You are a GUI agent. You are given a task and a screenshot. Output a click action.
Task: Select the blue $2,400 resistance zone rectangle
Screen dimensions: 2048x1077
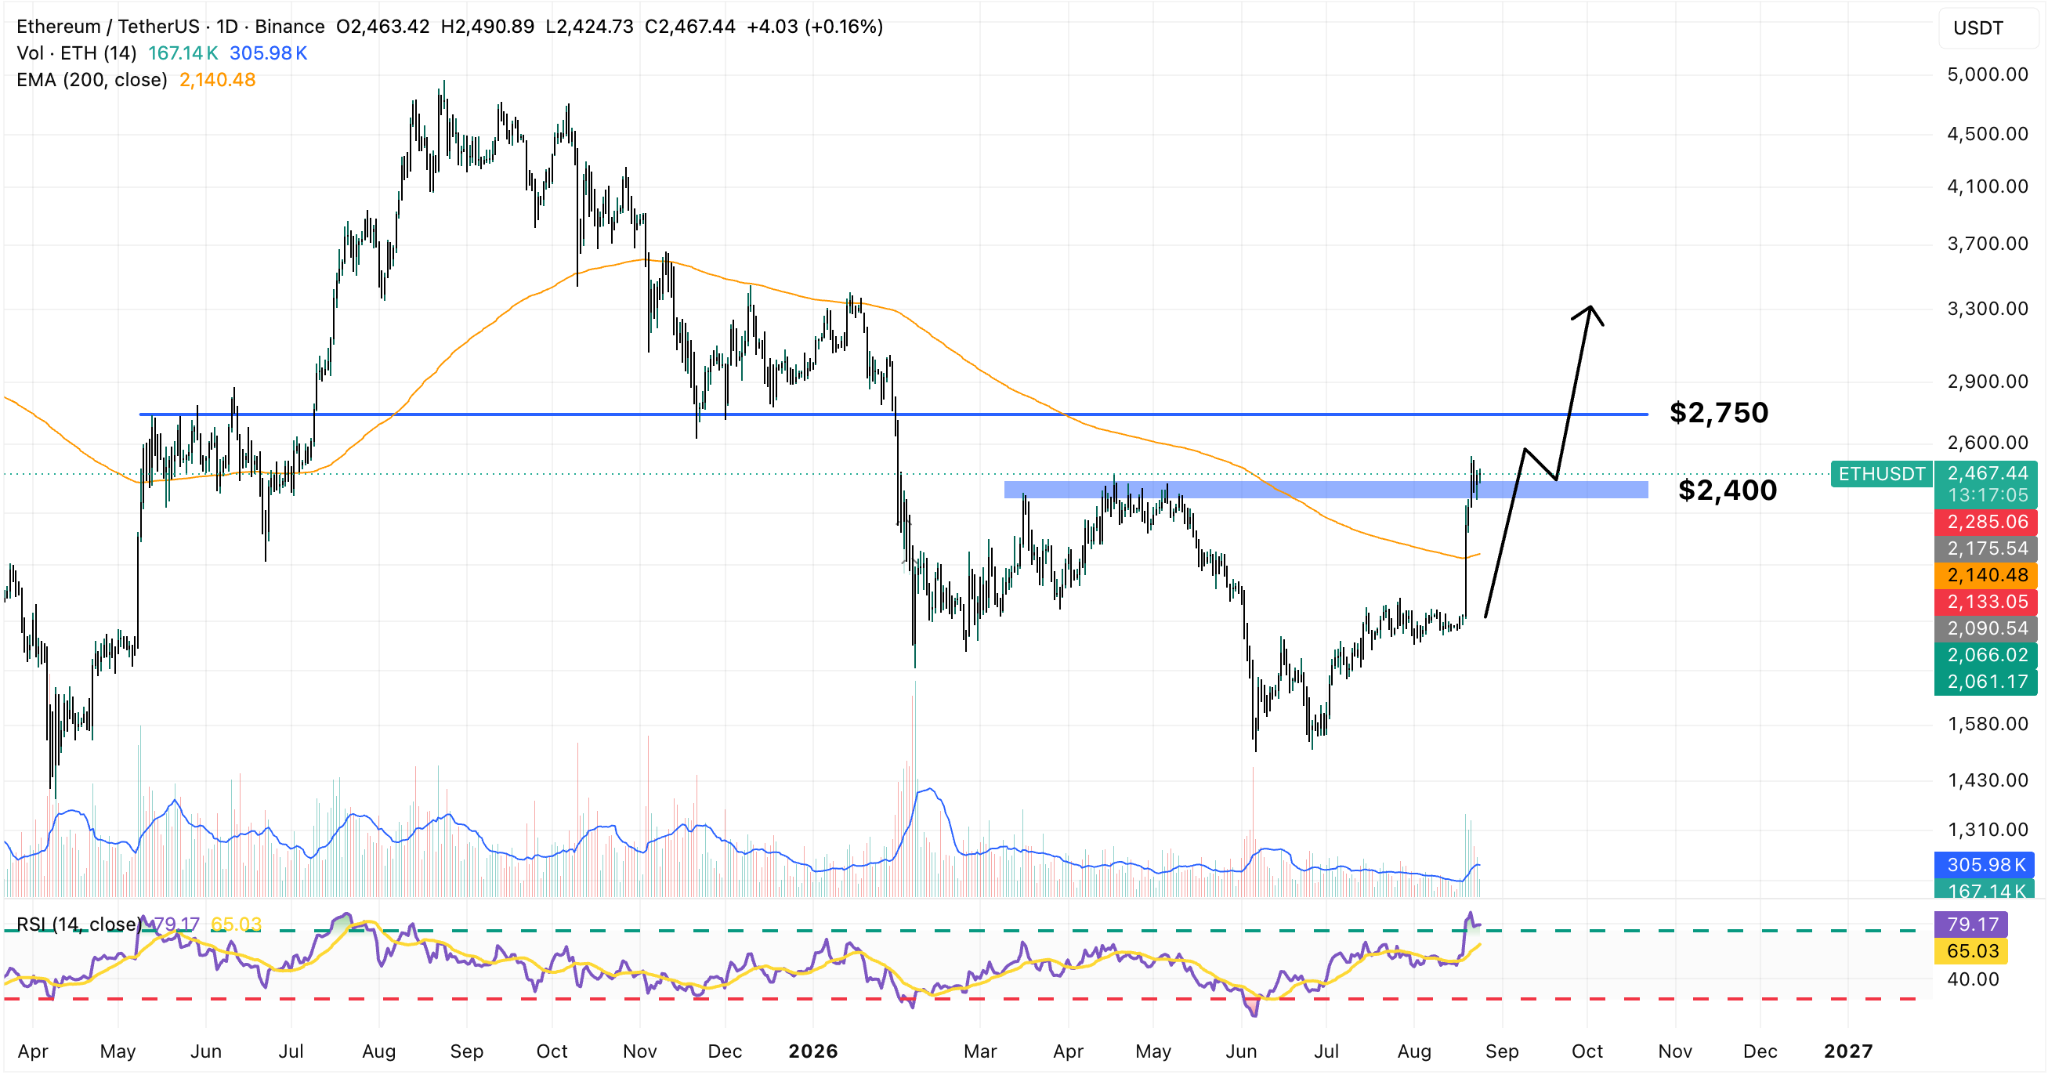pos(1326,490)
